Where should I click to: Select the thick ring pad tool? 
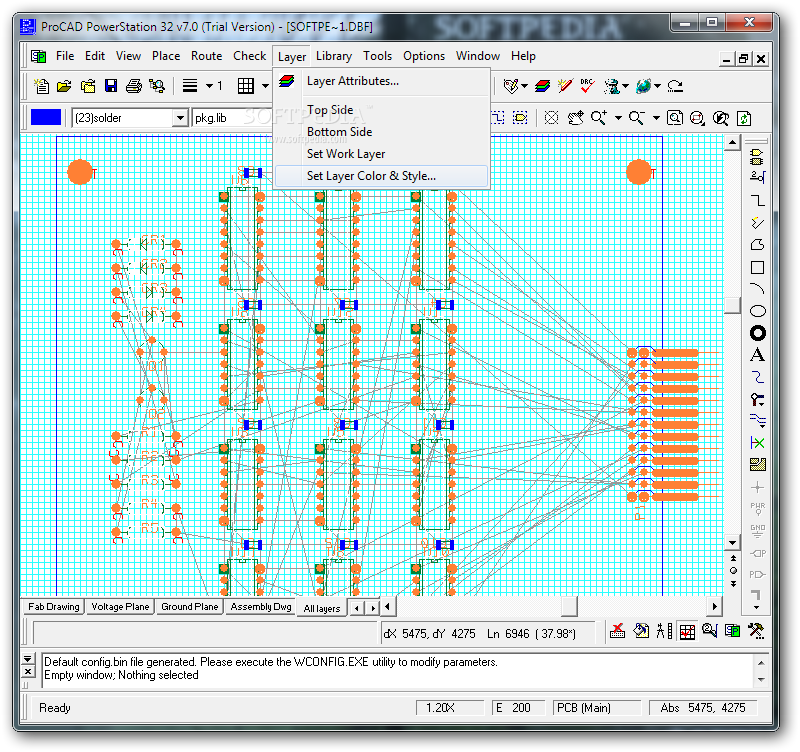758,333
